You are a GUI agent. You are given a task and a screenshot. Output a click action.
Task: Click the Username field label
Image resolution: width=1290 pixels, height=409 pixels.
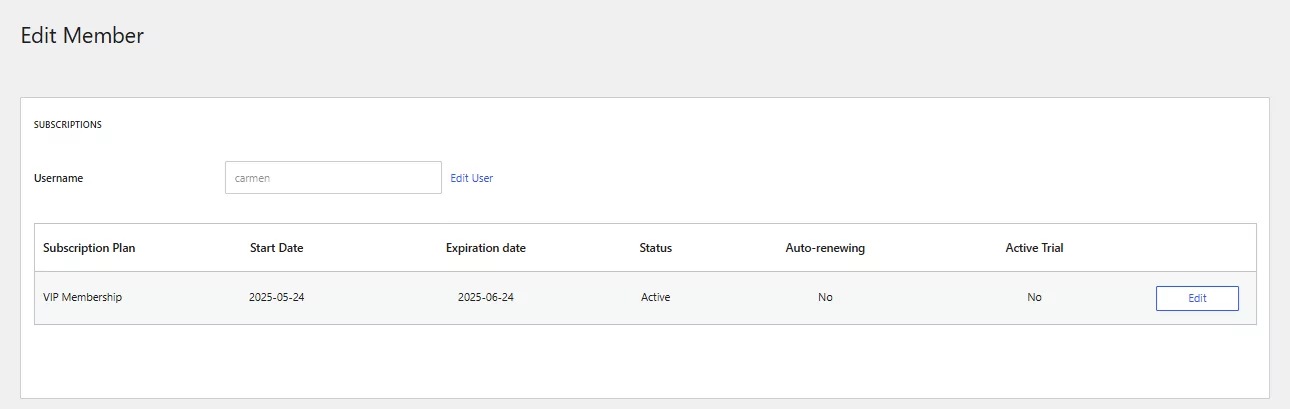(x=59, y=178)
